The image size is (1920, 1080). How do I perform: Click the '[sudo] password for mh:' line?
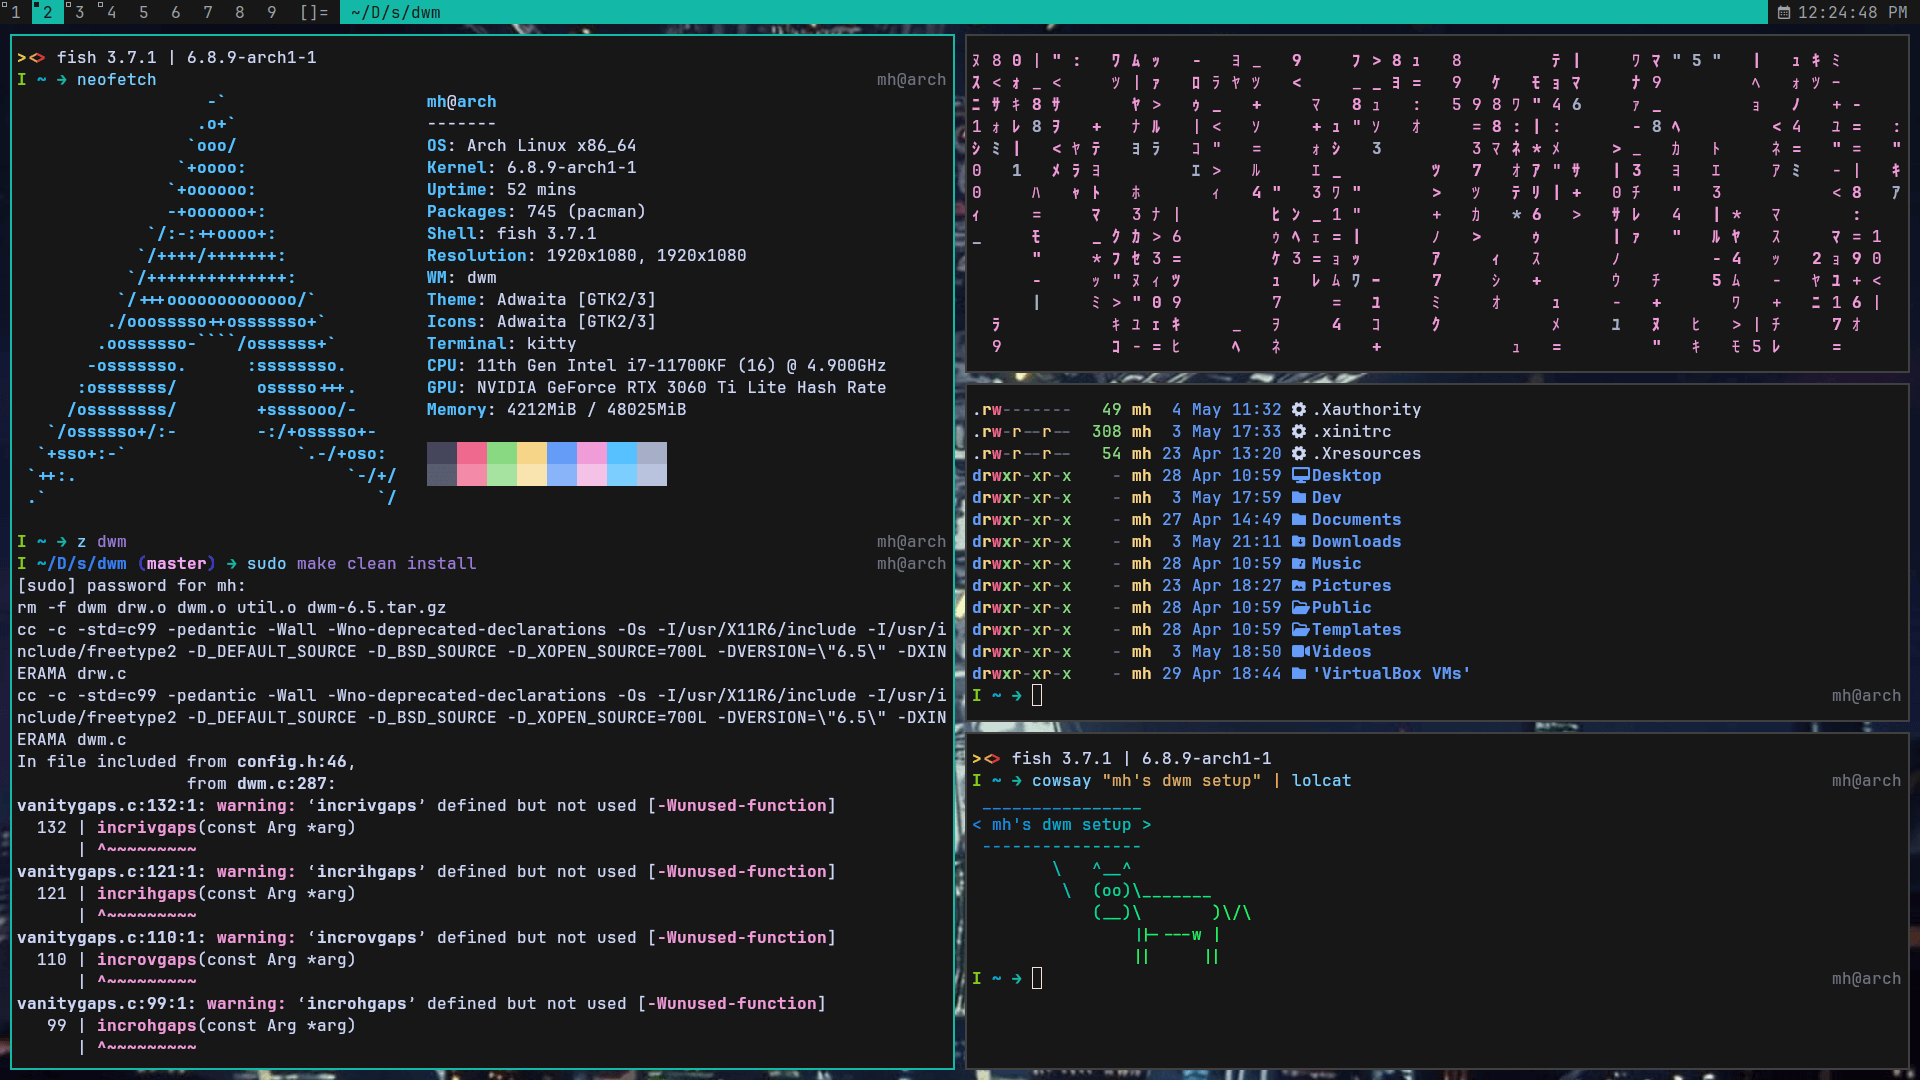pyautogui.click(x=131, y=585)
